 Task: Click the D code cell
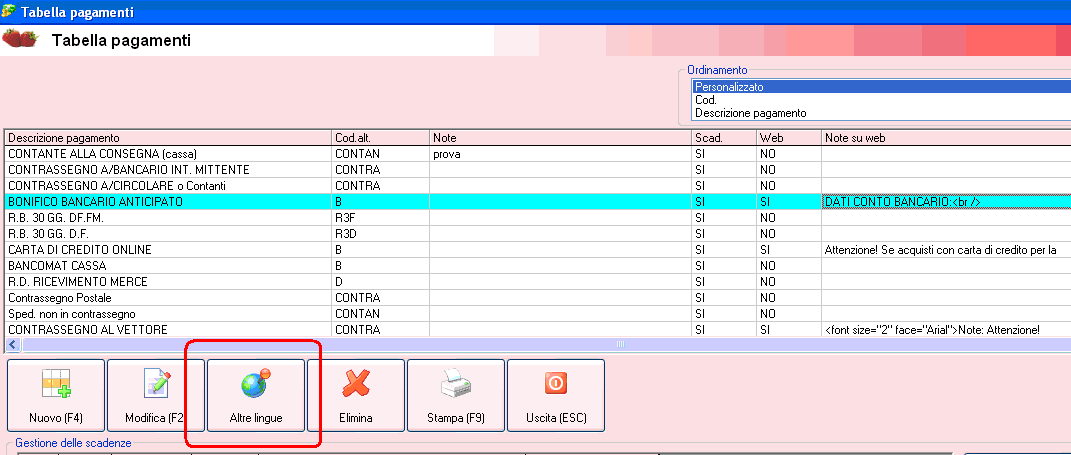tap(380, 282)
